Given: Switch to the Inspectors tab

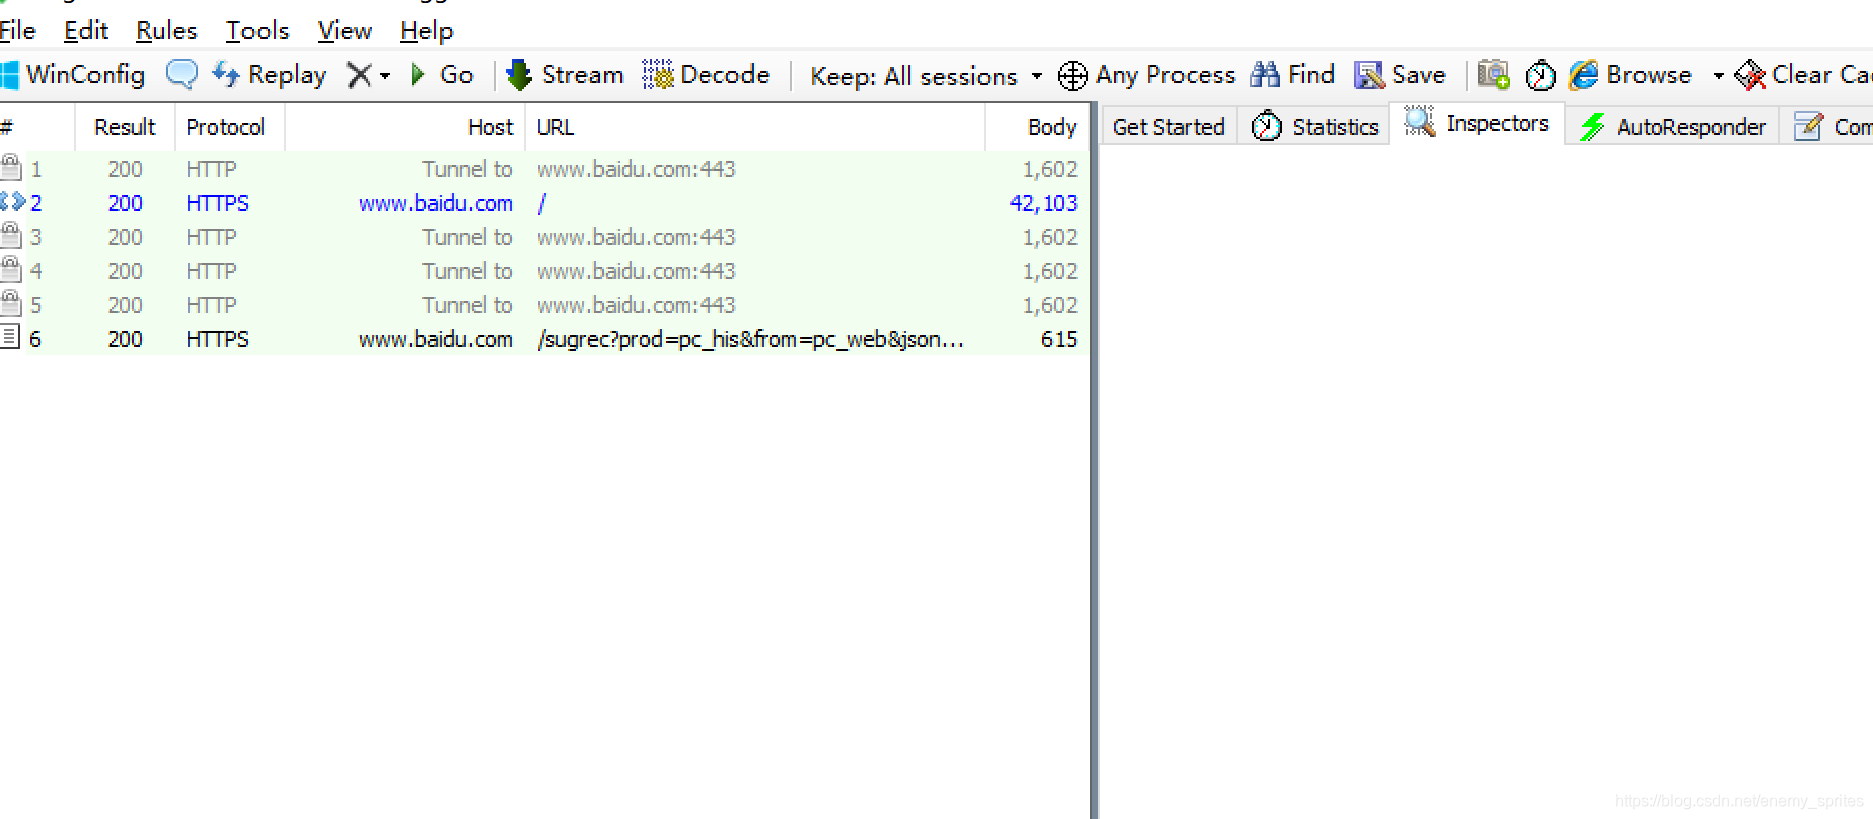Looking at the screenshot, I should pyautogui.click(x=1477, y=123).
